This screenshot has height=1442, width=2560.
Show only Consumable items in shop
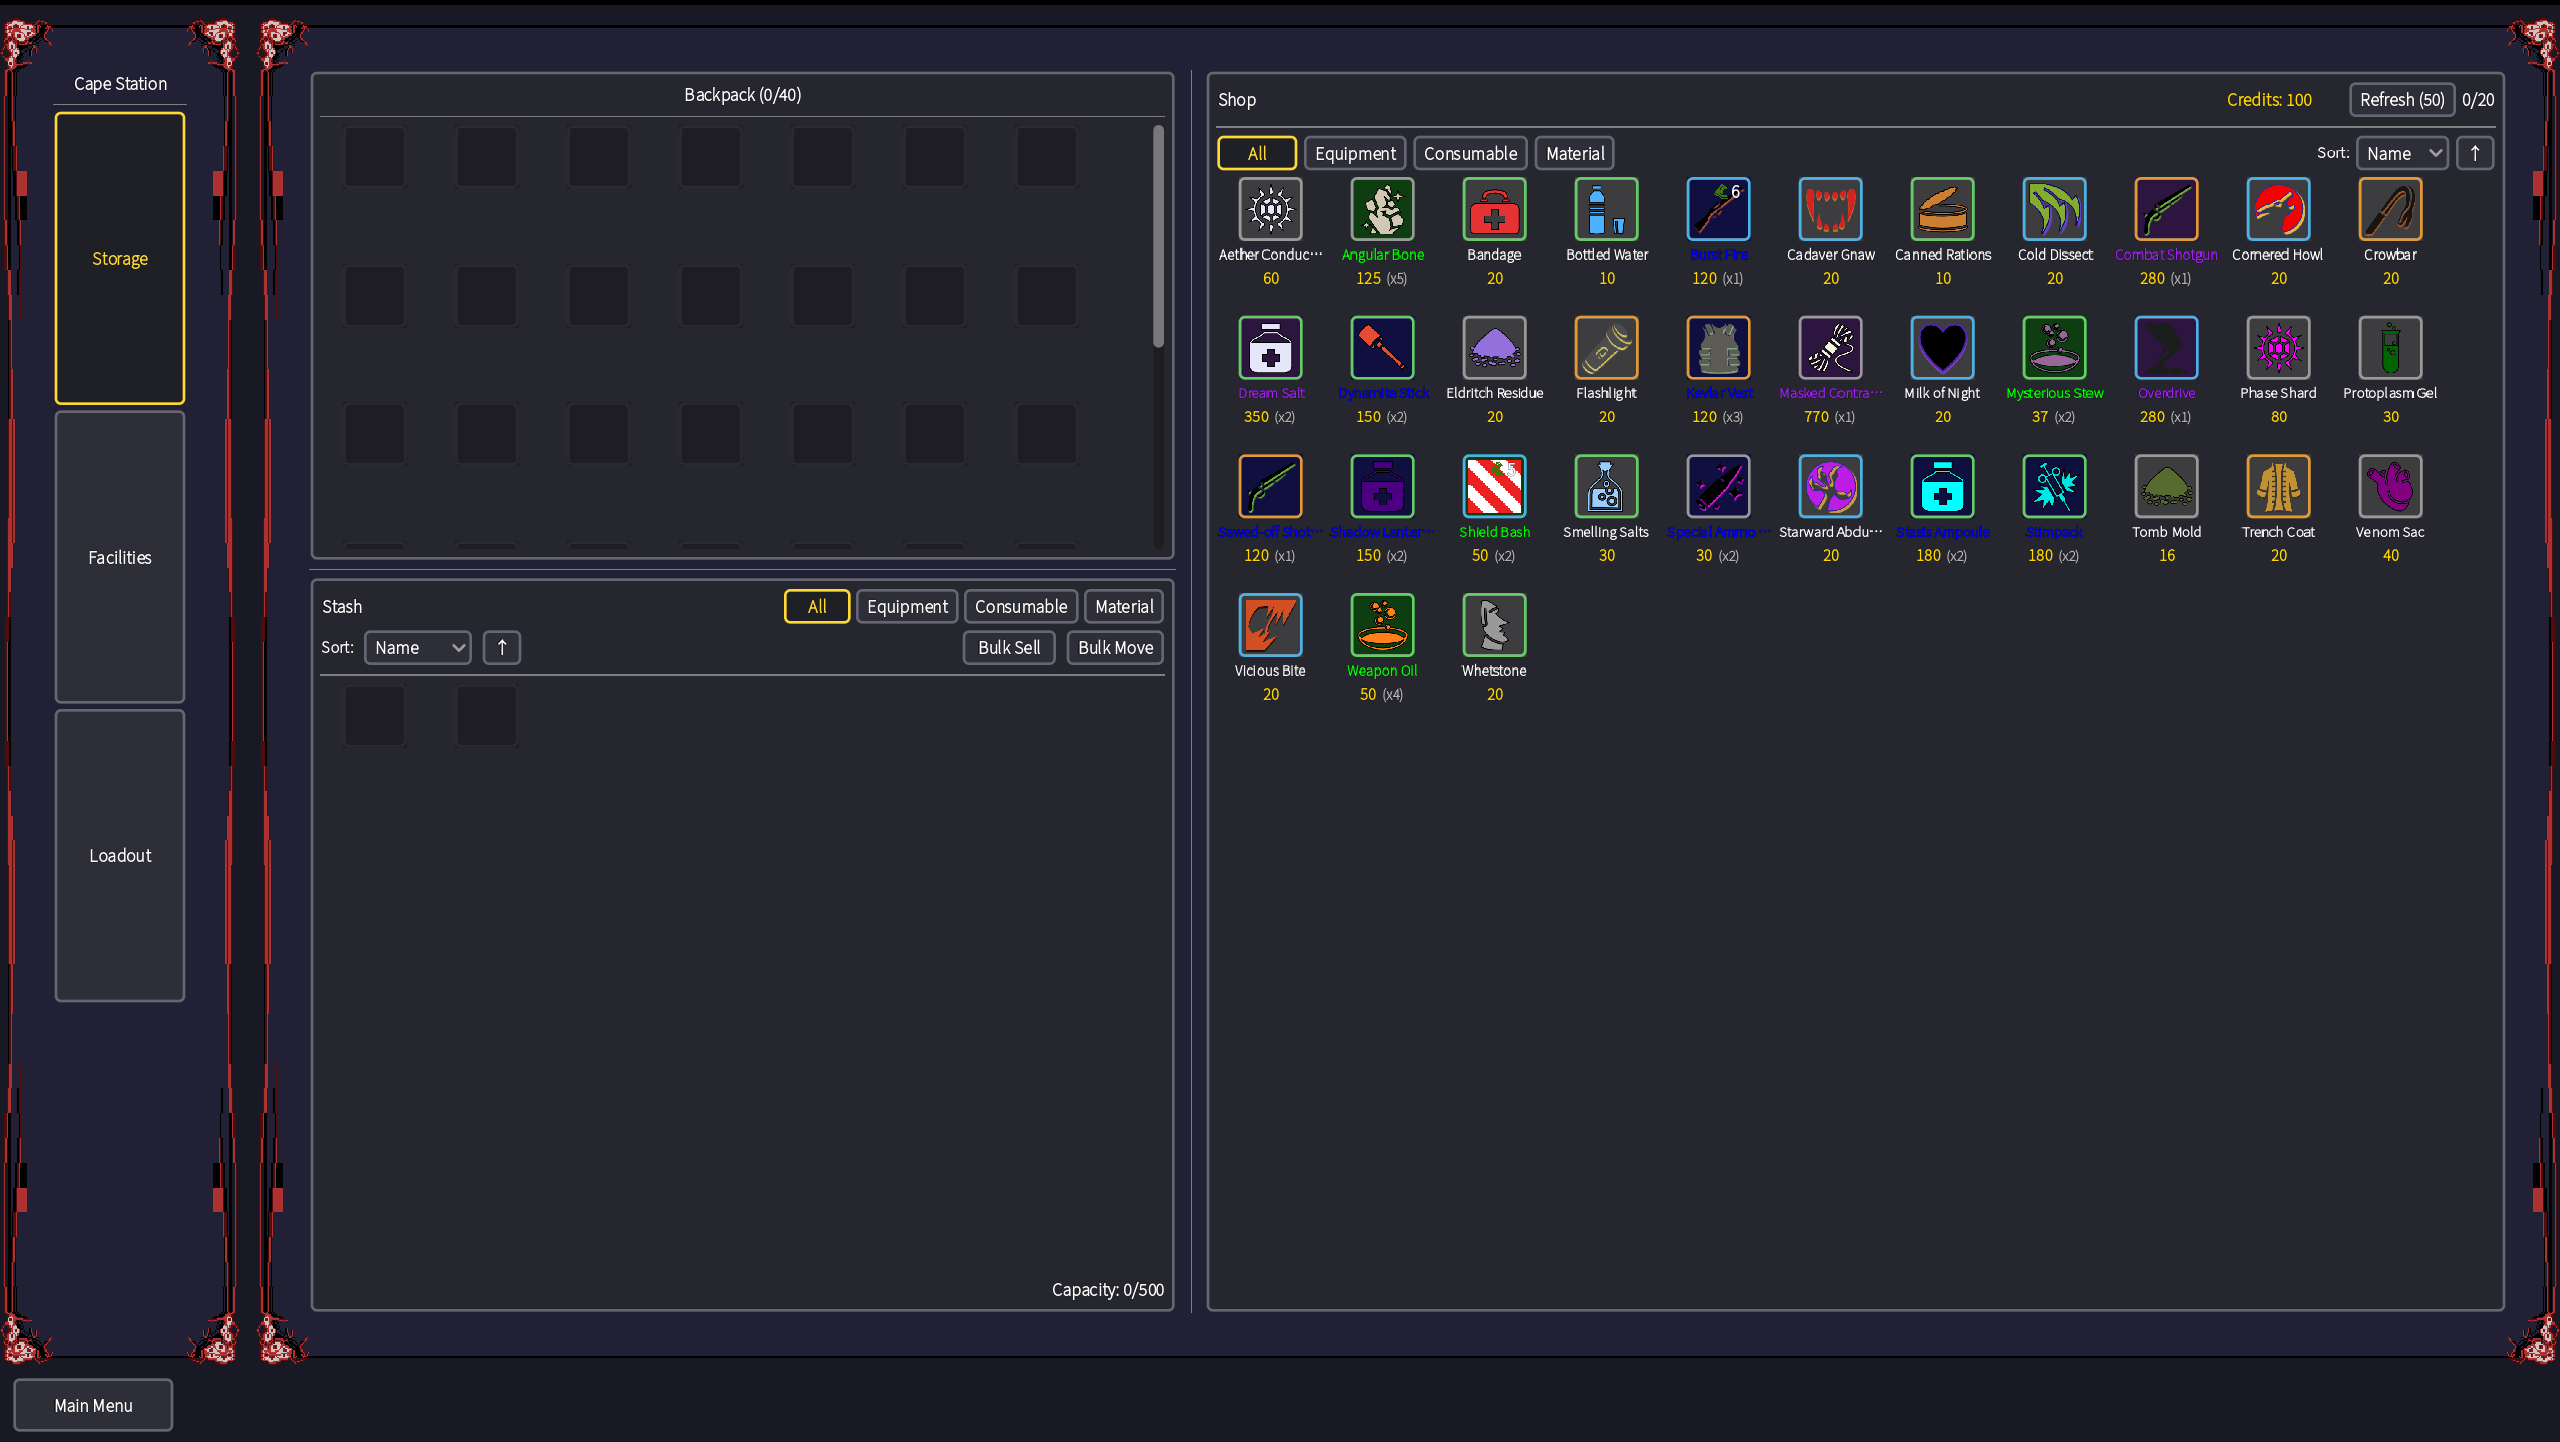[x=1470, y=153]
